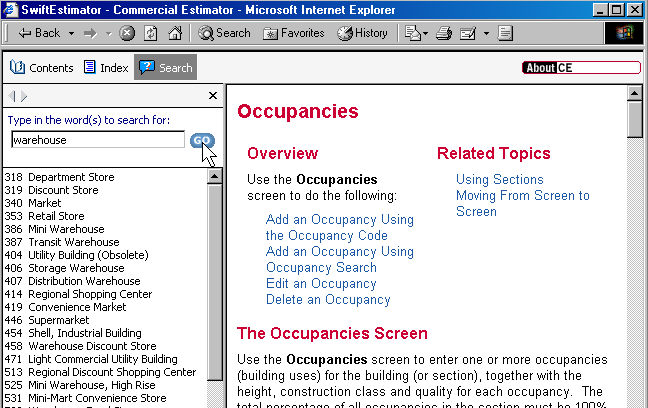Click the Discuss toolbar icon
The height and width of the screenshot is (408, 648).
point(505,33)
